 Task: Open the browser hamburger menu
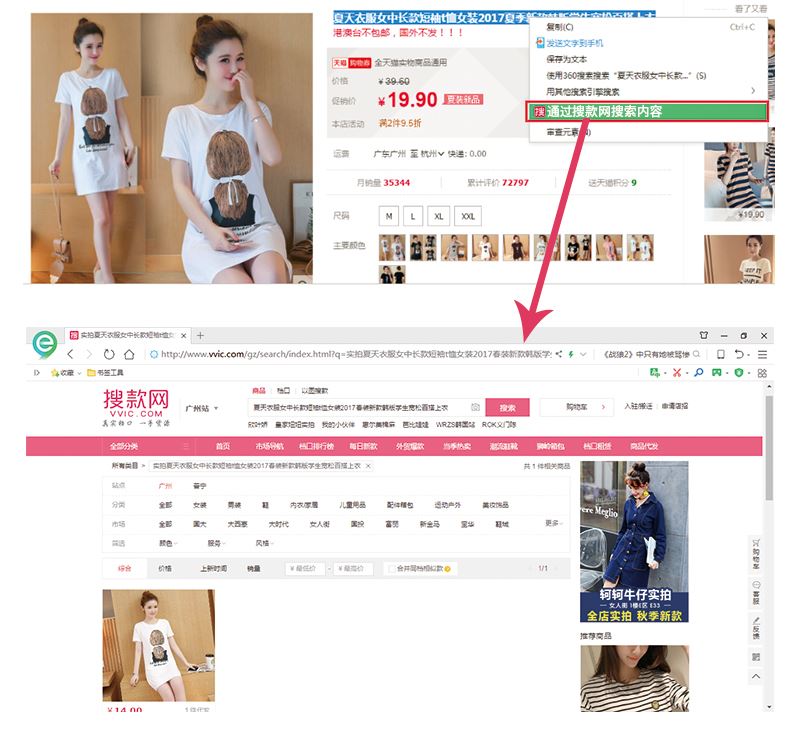[762, 354]
